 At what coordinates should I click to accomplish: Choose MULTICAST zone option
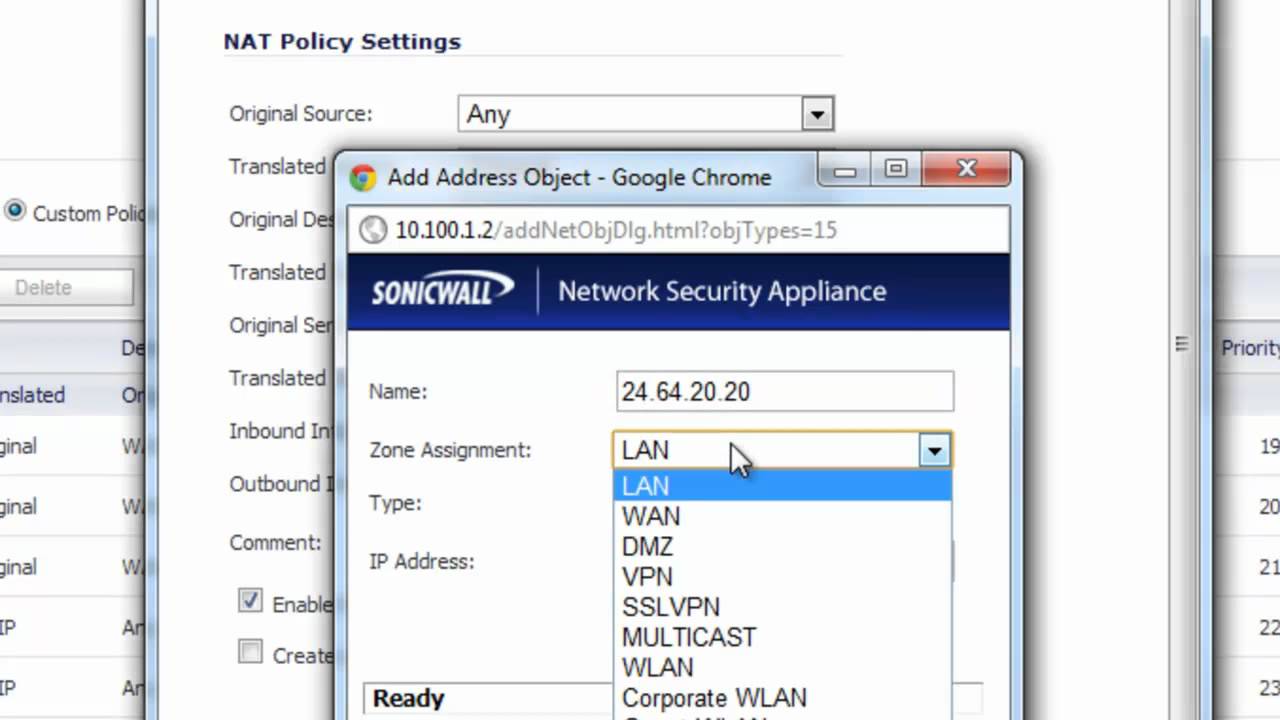(688, 637)
